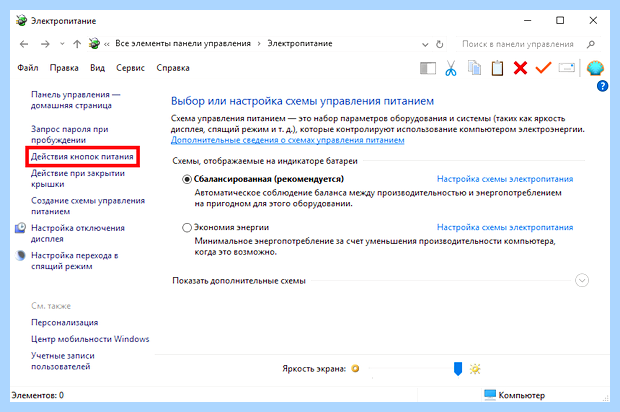Select the Сбалансированная power plan
The height and width of the screenshot is (412, 620).
pos(187,179)
